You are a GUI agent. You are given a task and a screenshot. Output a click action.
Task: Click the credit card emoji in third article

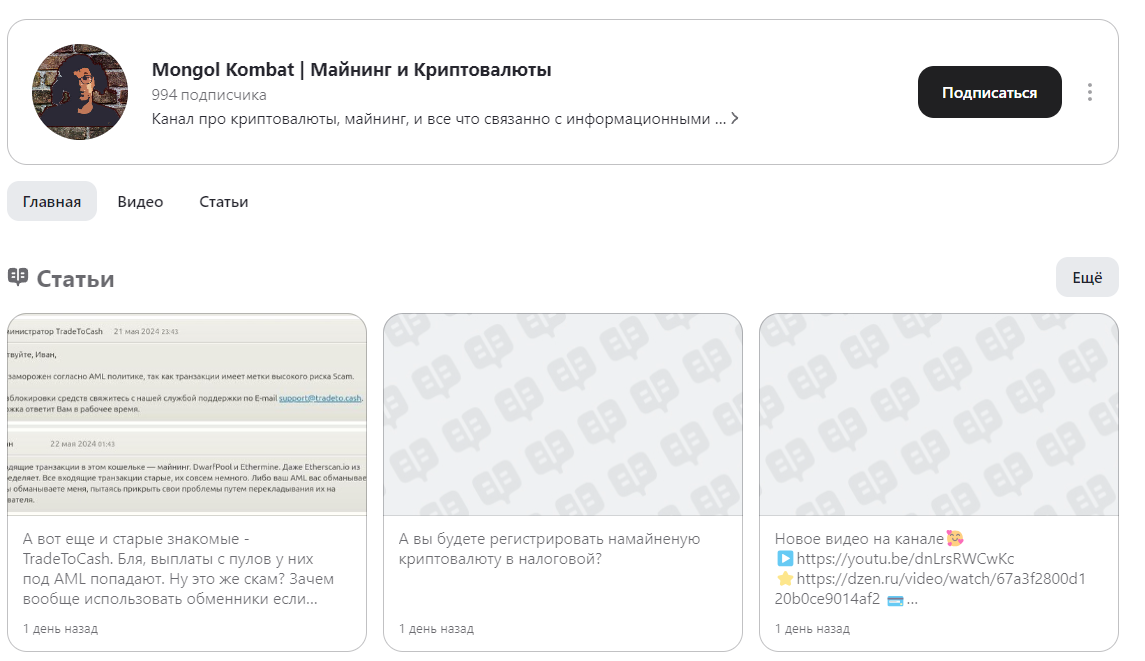point(895,600)
